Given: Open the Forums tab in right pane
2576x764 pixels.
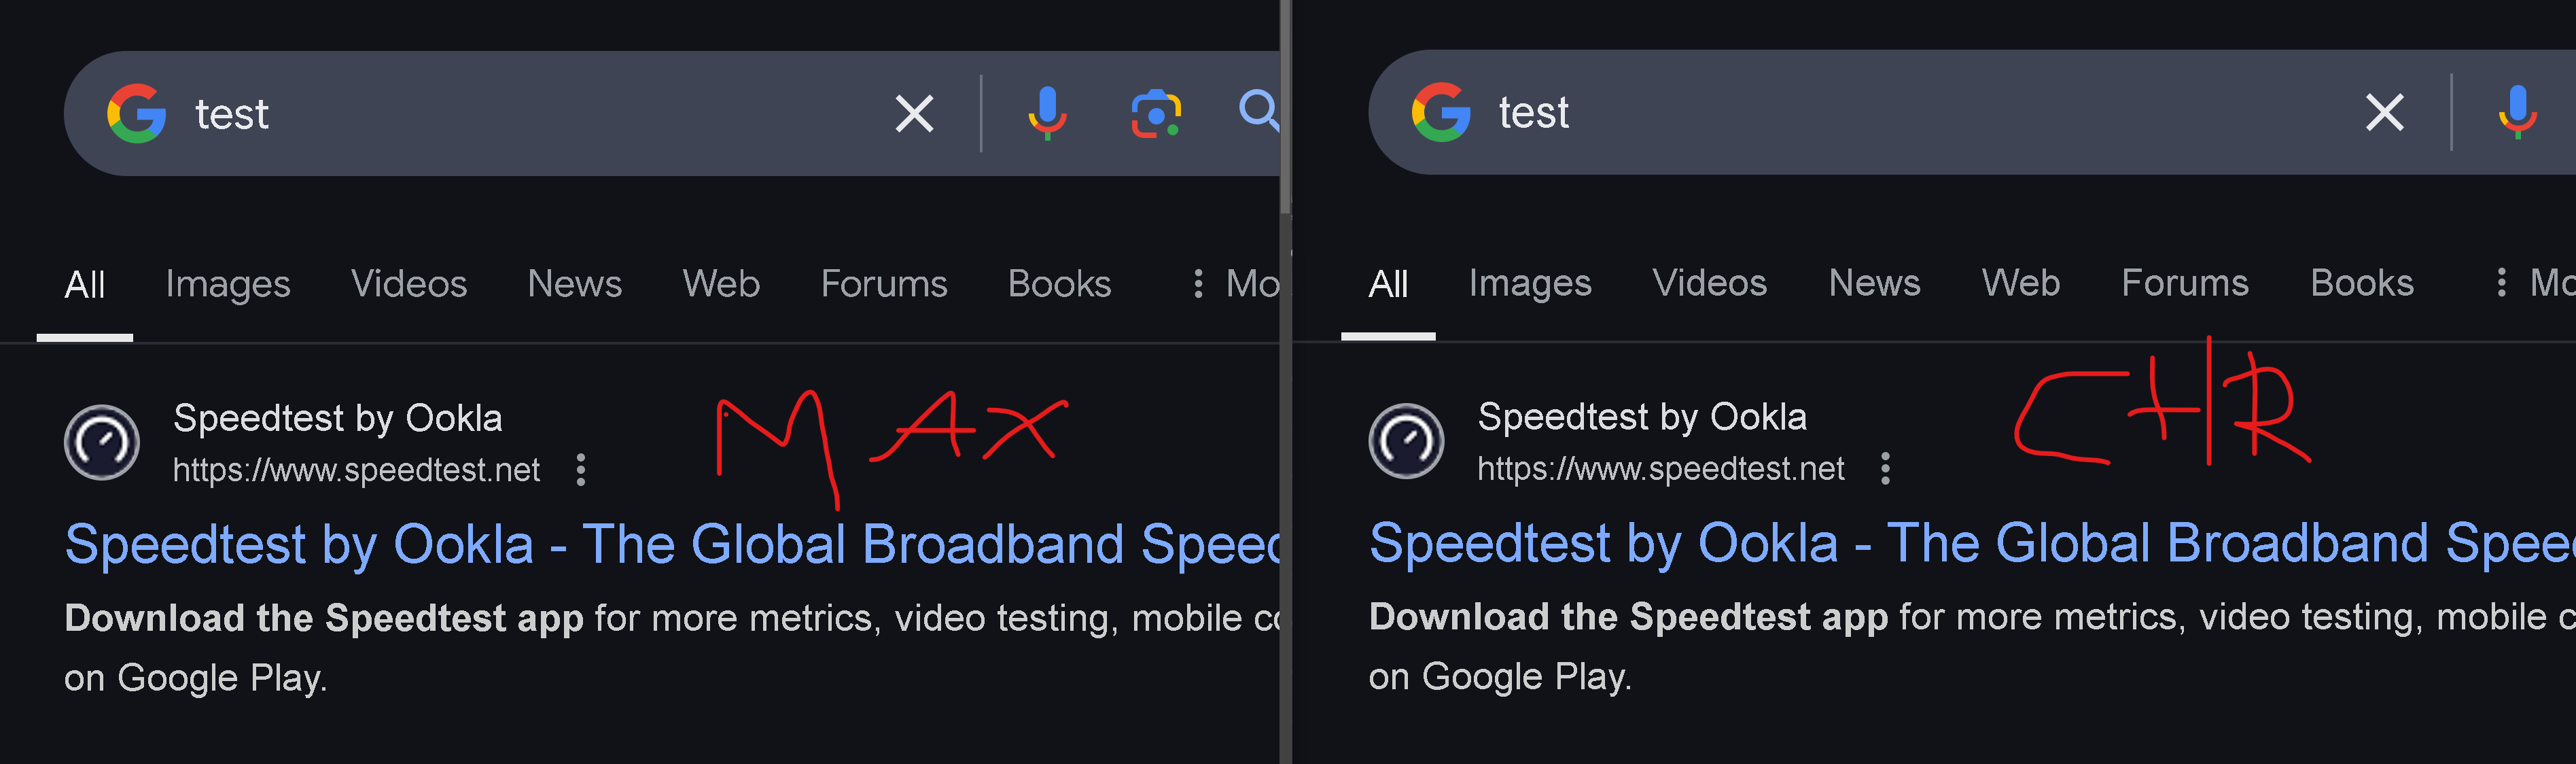Looking at the screenshot, I should point(2185,283).
